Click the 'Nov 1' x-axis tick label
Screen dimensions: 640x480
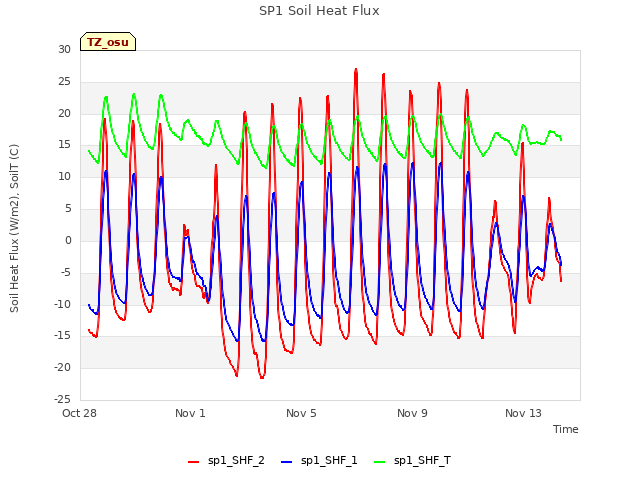point(190,413)
